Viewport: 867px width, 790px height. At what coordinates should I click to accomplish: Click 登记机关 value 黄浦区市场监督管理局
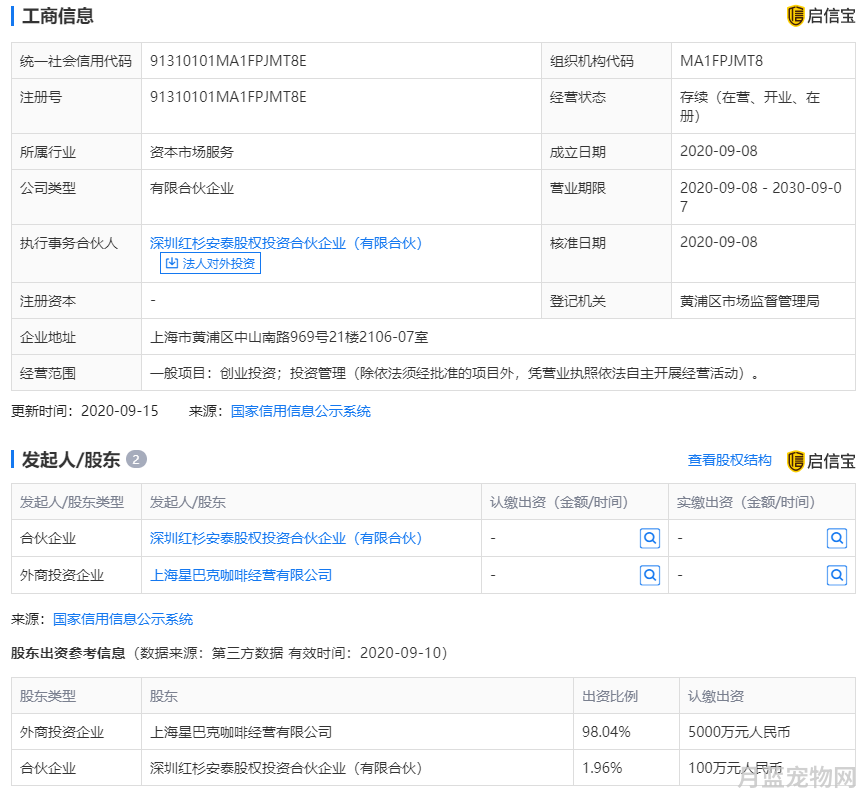tap(749, 301)
